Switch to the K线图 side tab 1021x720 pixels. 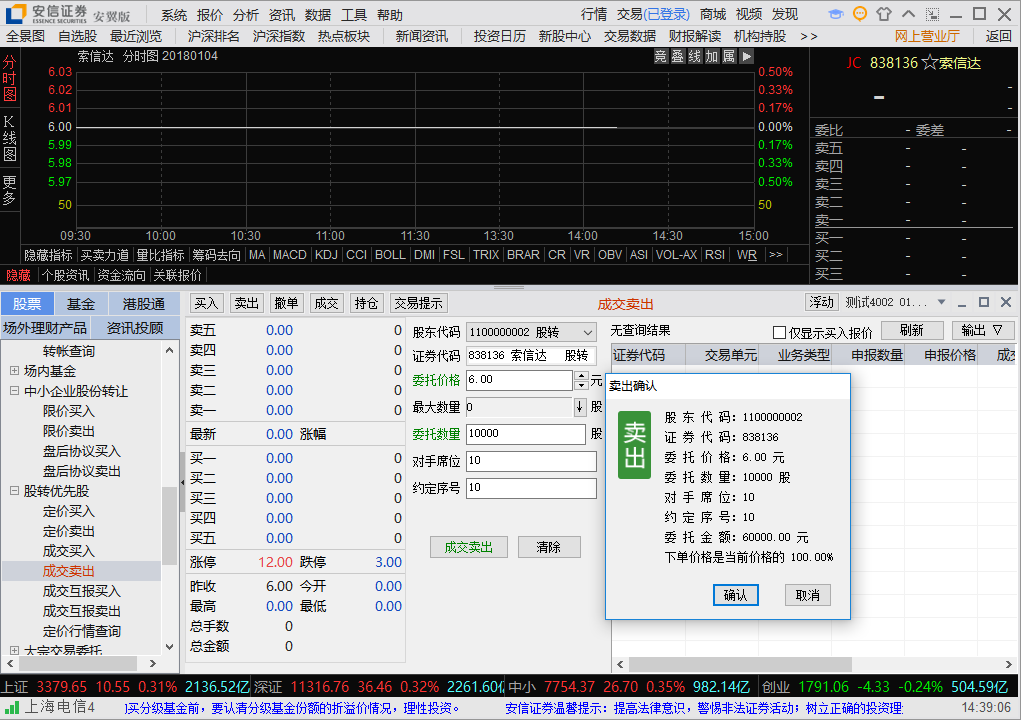point(10,137)
